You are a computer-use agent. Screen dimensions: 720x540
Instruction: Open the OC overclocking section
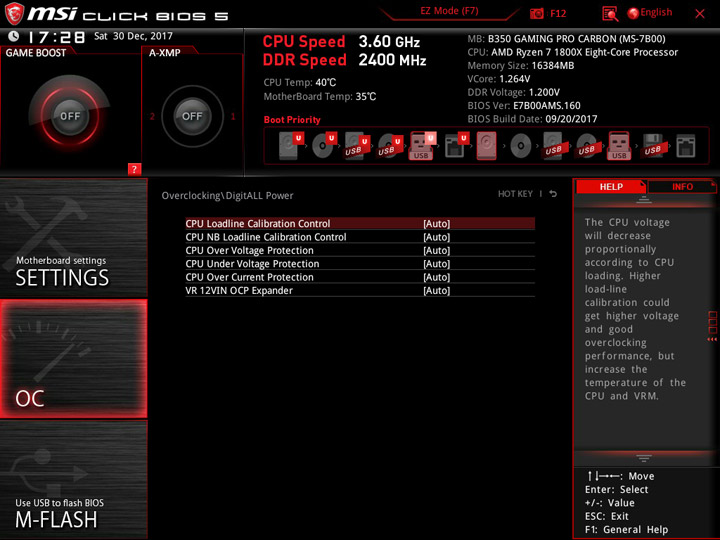(73, 359)
